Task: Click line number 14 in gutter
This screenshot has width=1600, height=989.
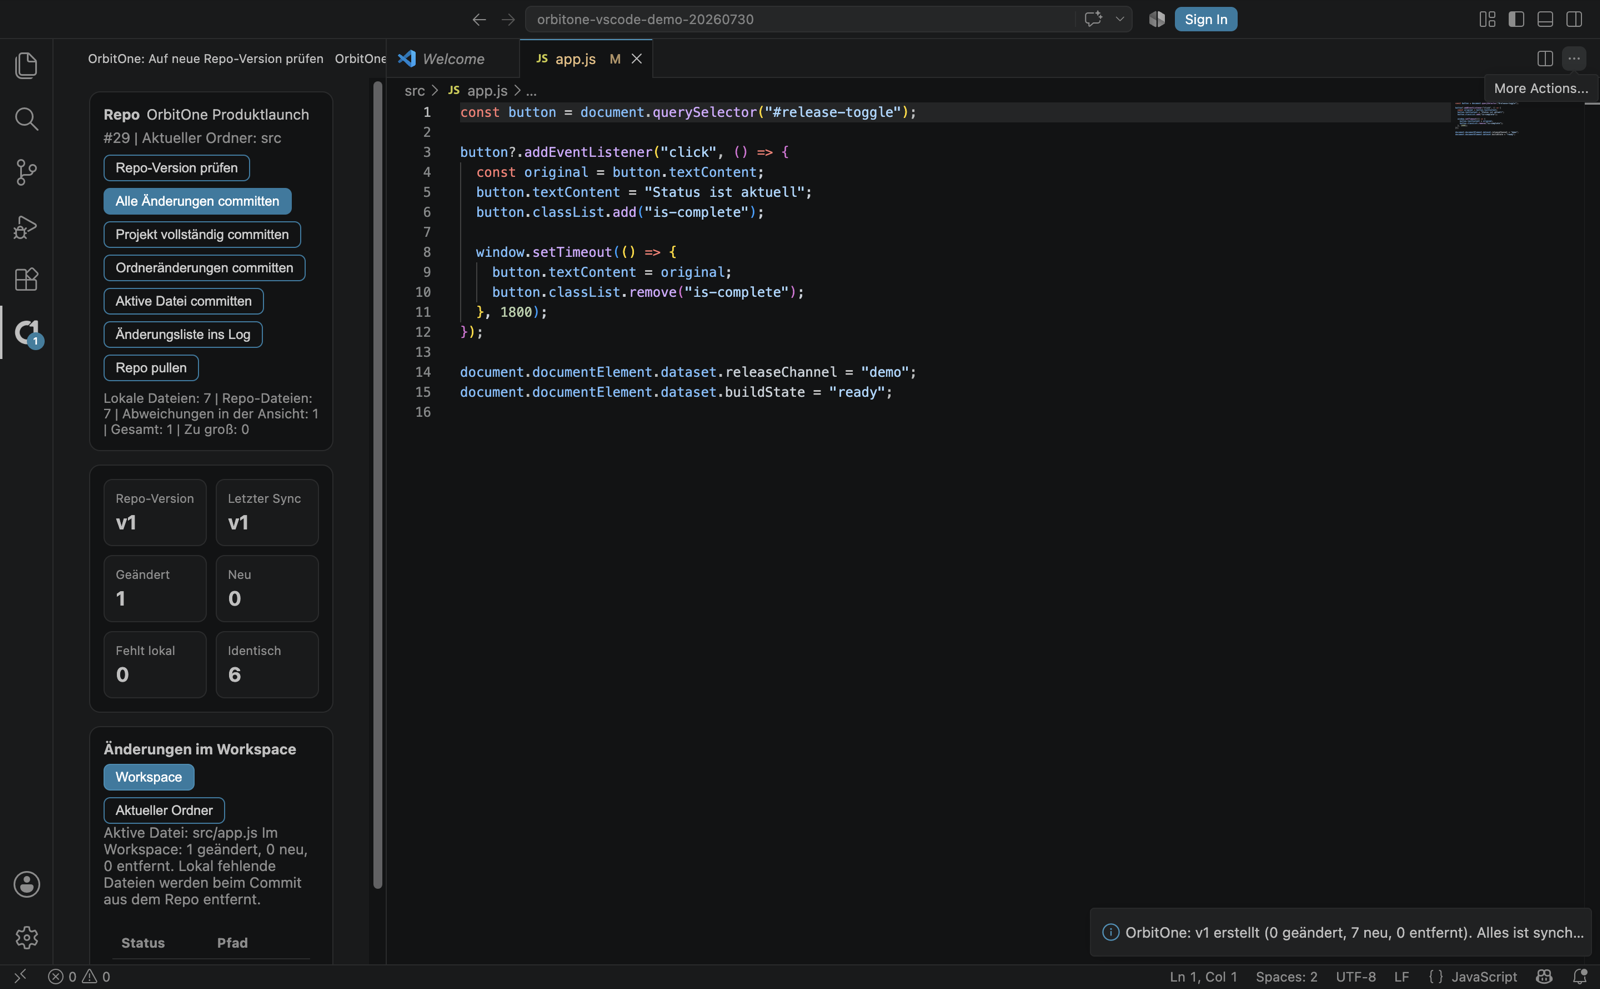Action: [x=423, y=372]
